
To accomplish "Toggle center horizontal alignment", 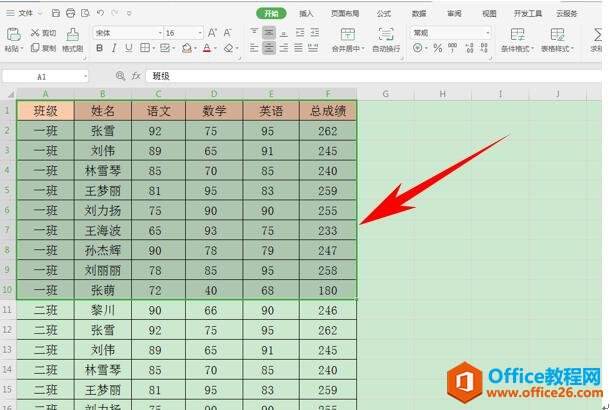I will tap(268, 48).
